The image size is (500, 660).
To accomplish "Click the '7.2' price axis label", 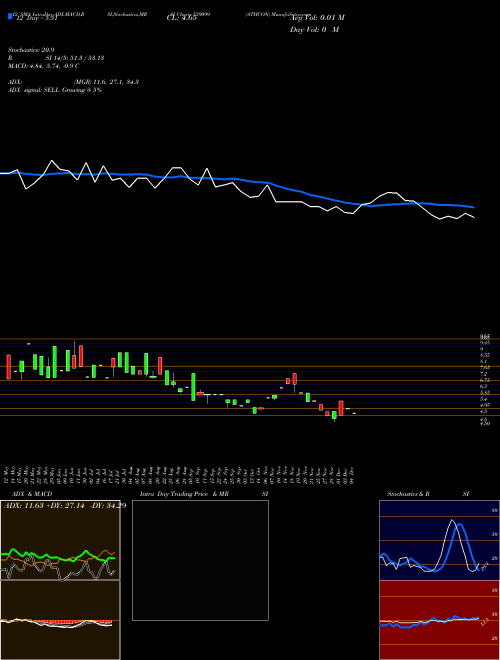I will [484, 374].
